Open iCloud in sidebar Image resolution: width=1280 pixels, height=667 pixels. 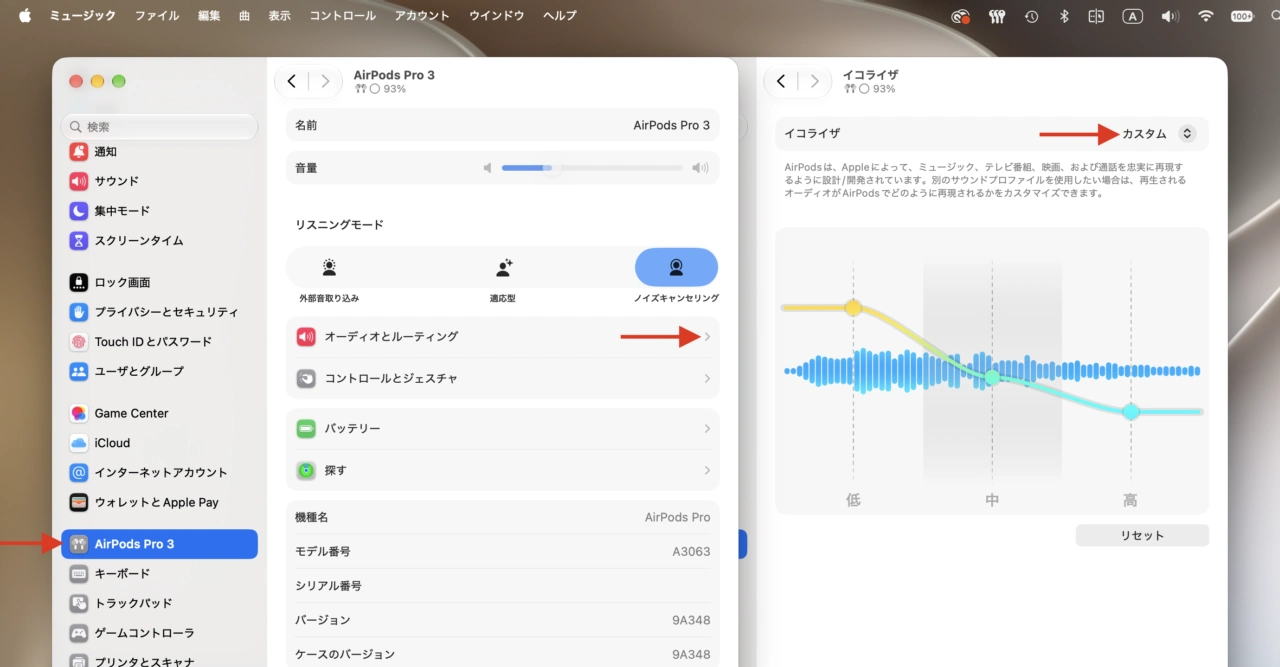[160, 443]
